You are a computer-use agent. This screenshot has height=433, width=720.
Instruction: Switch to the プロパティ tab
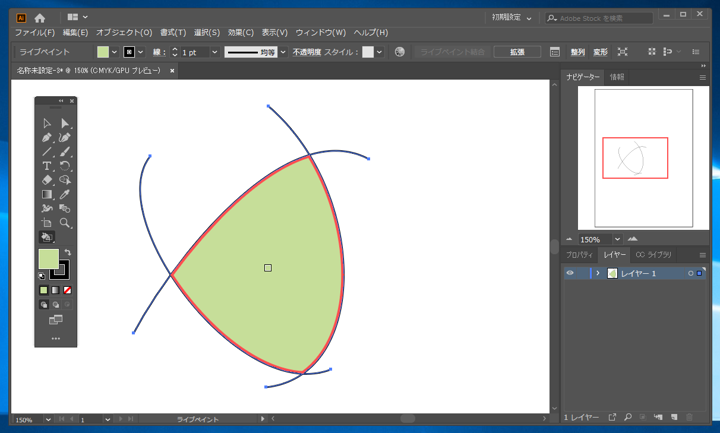point(579,255)
